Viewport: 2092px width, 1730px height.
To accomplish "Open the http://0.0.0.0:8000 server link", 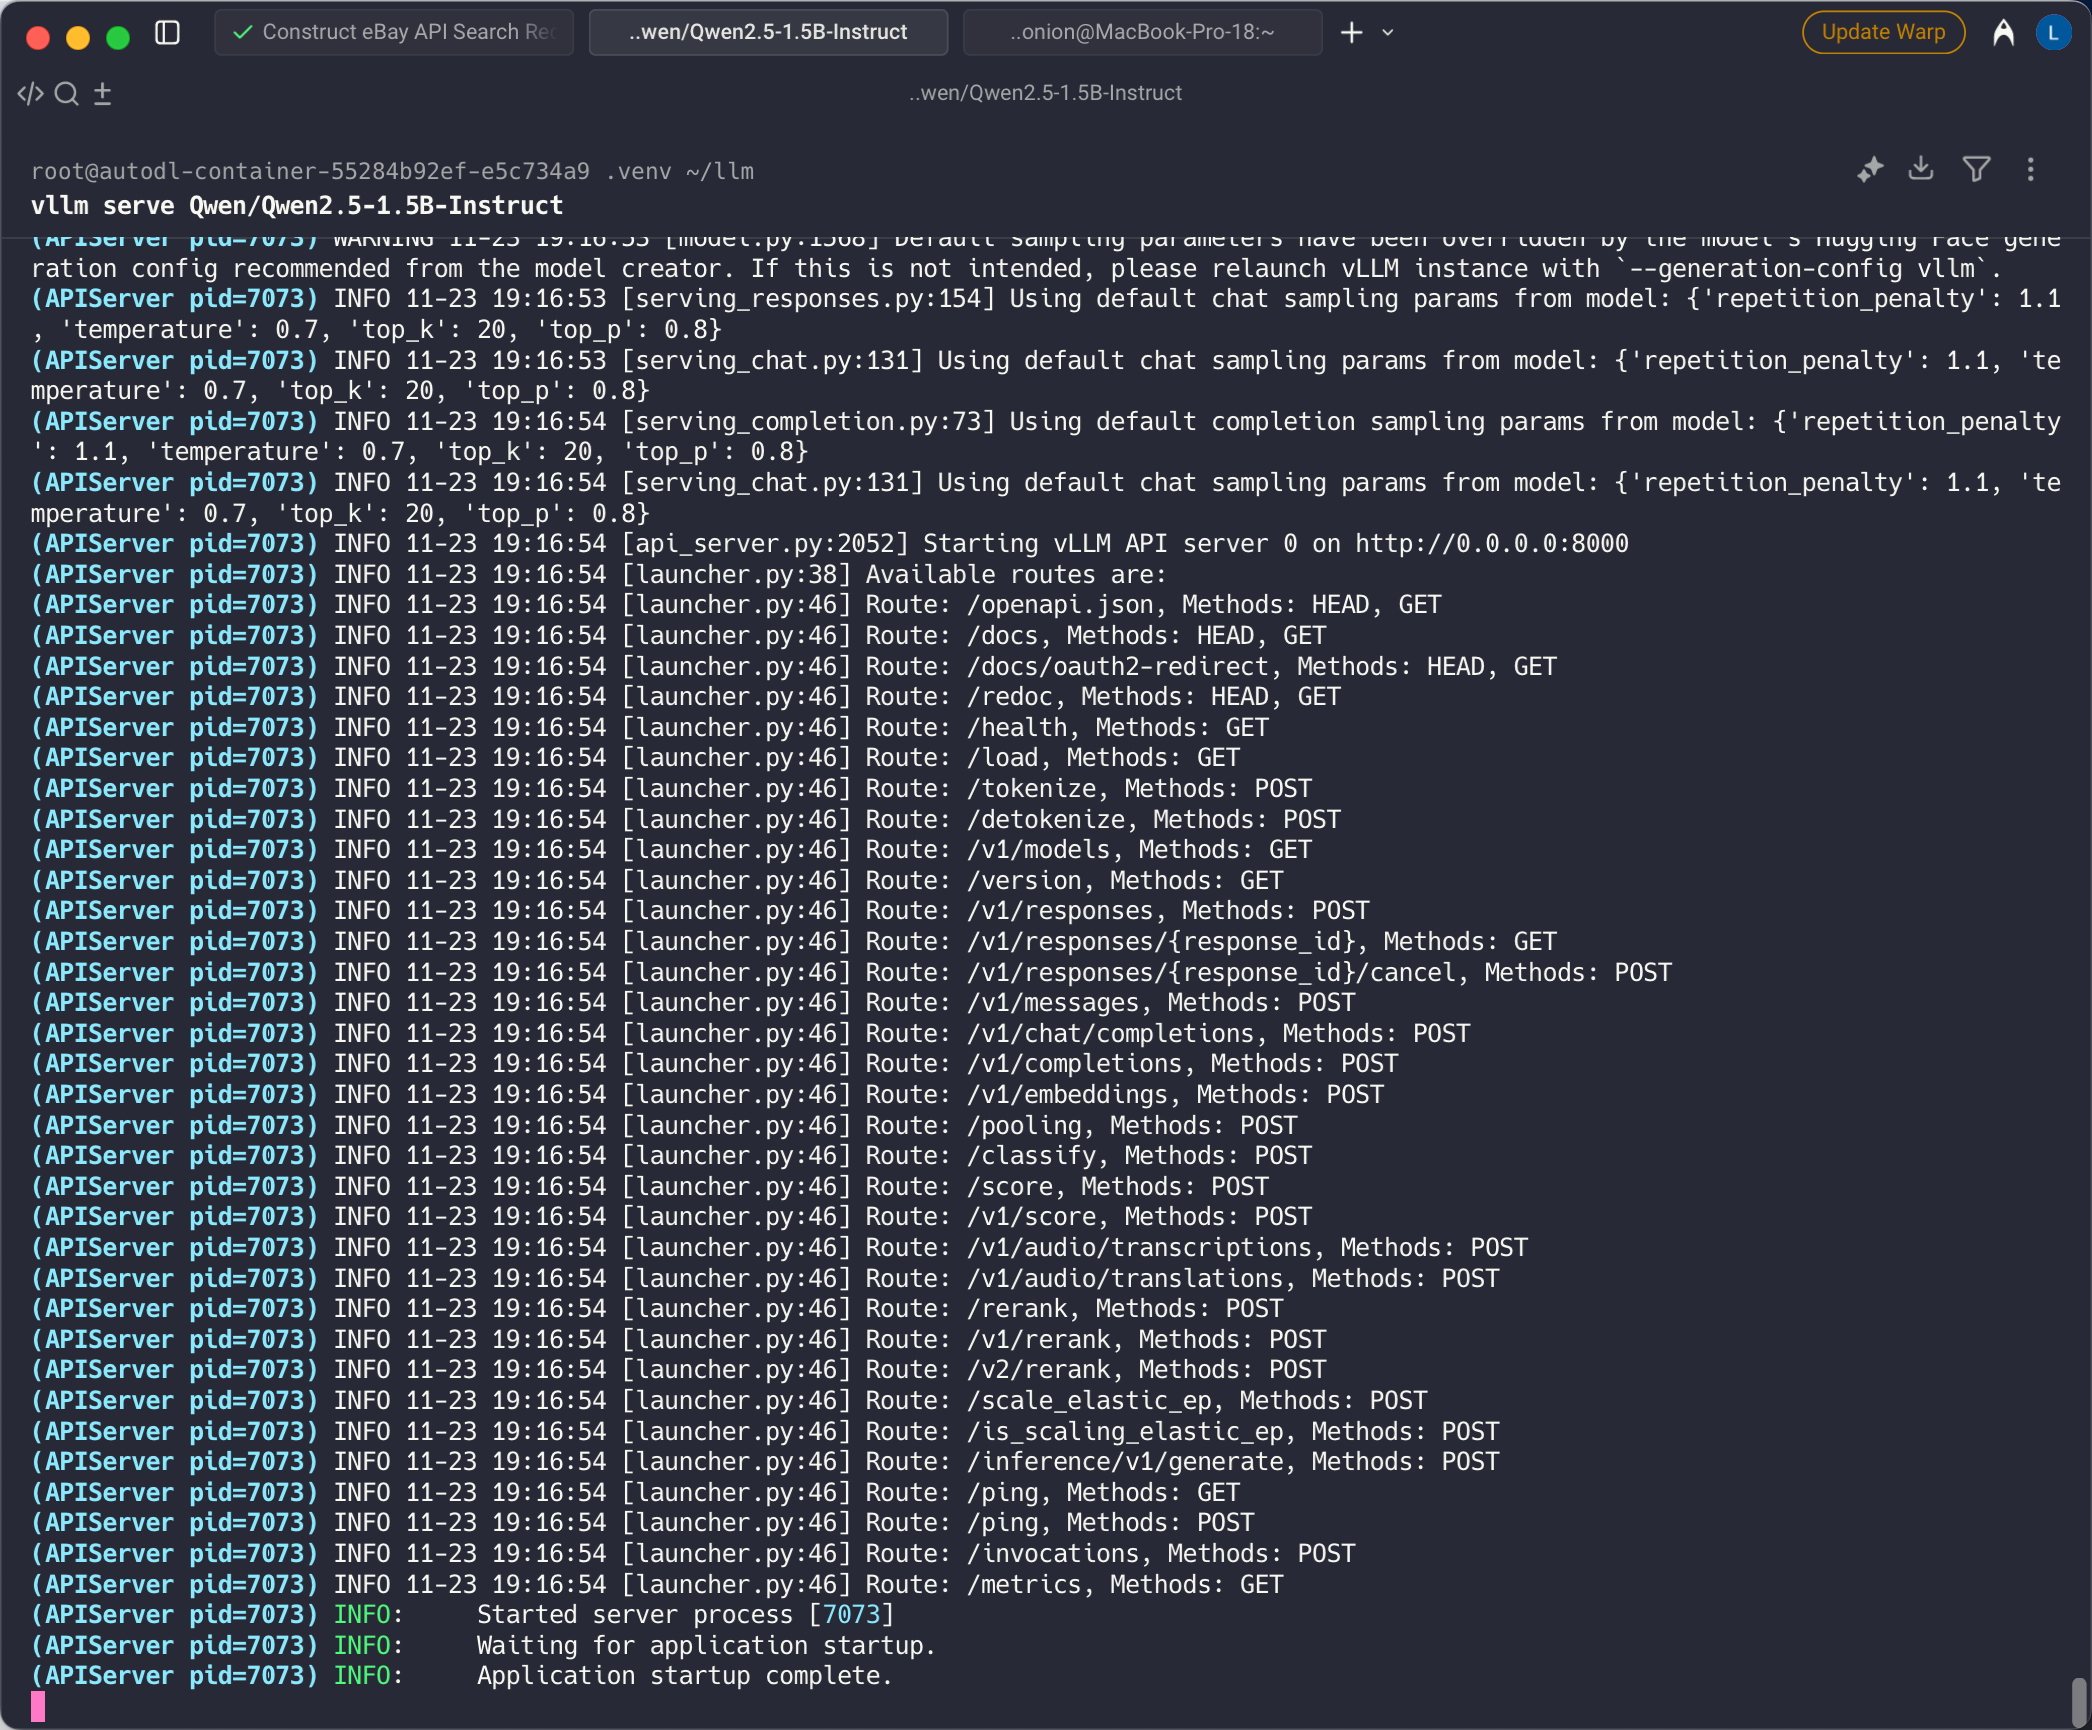I will coord(1490,544).
